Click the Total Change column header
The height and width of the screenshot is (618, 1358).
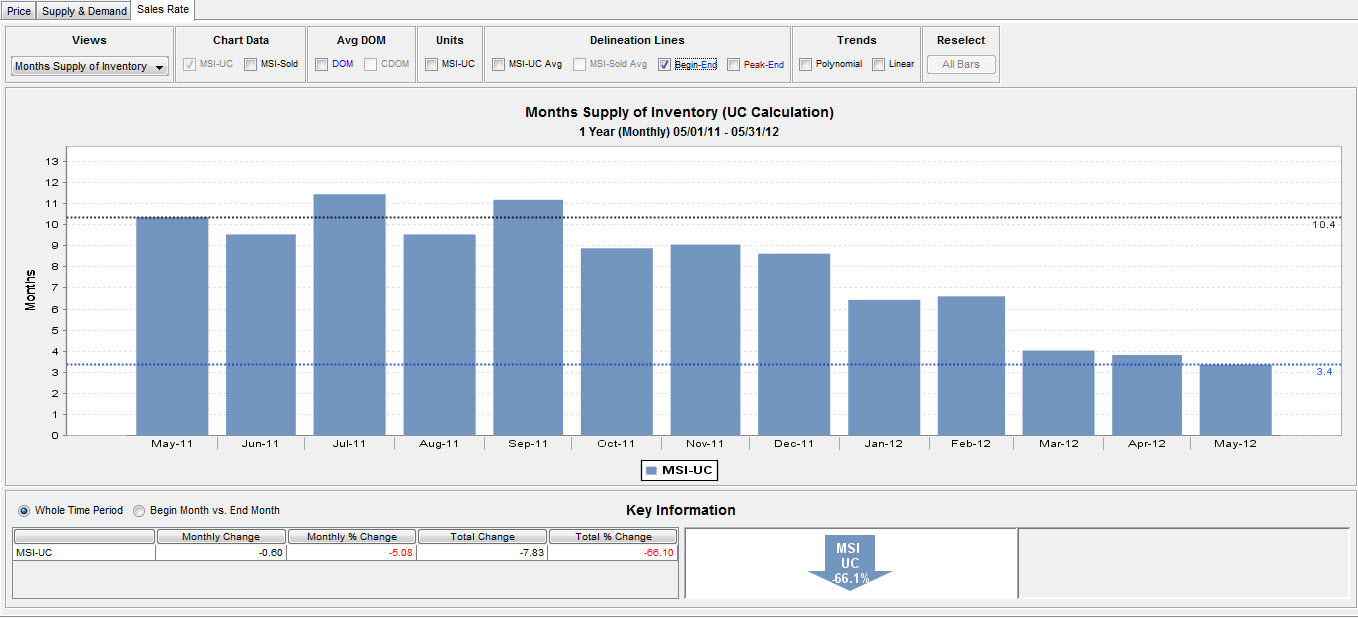(x=483, y=537)
